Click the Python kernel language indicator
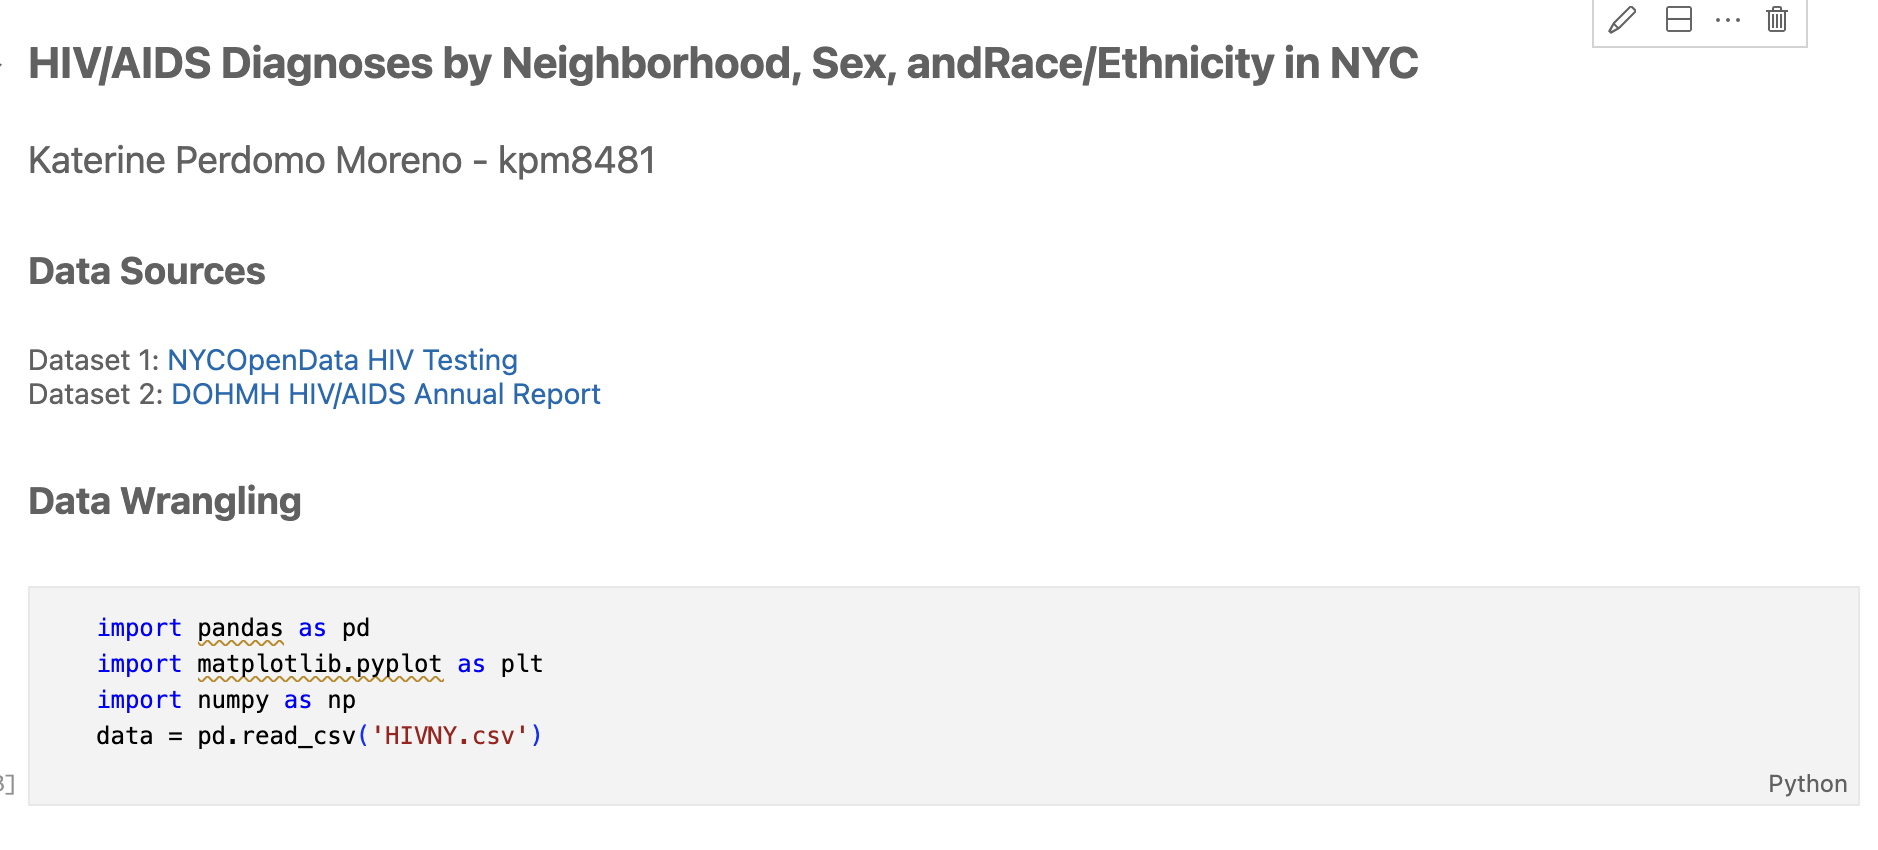1878x850 pixels. 1806,784
